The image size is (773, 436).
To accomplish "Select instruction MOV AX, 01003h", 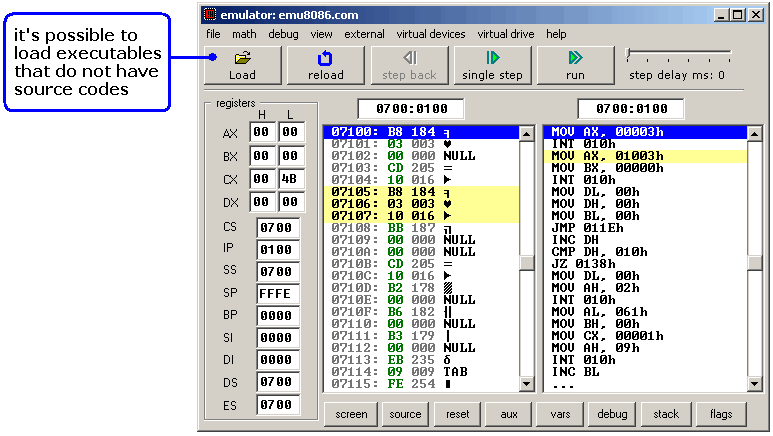I will [x=645, y=156].
